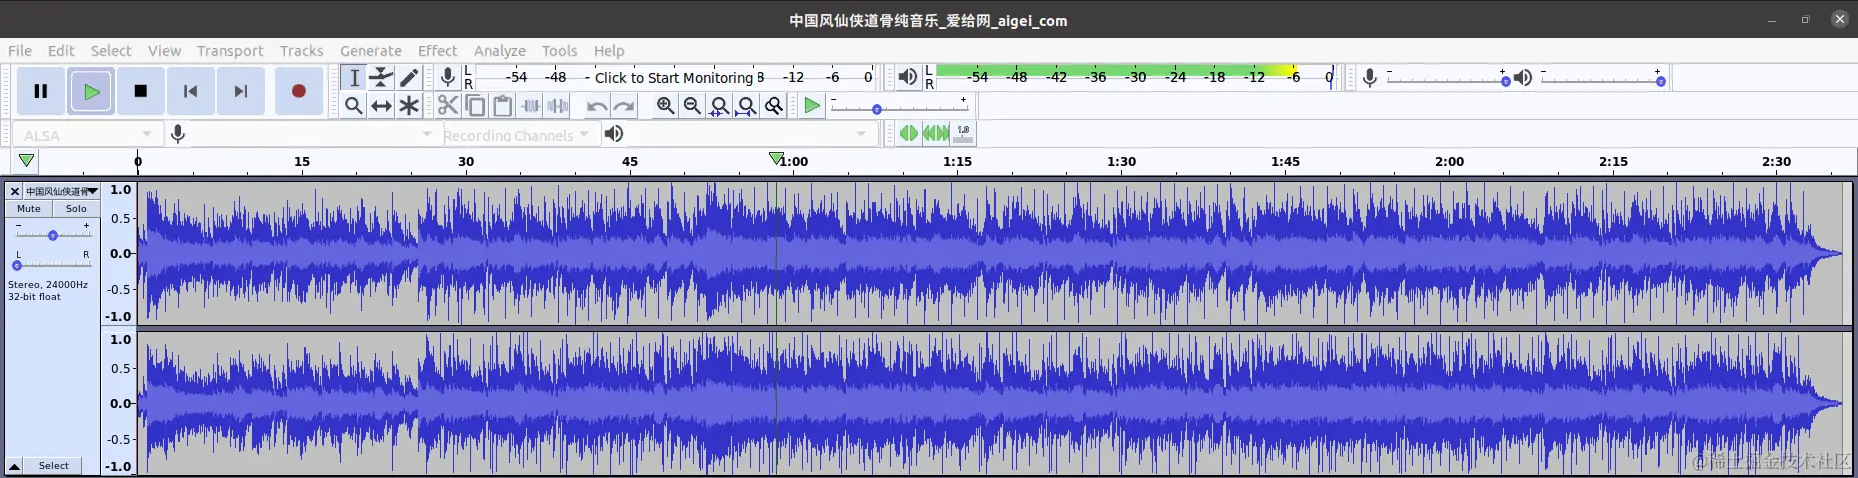Click the Silence audio selection icon

point(558,105)
